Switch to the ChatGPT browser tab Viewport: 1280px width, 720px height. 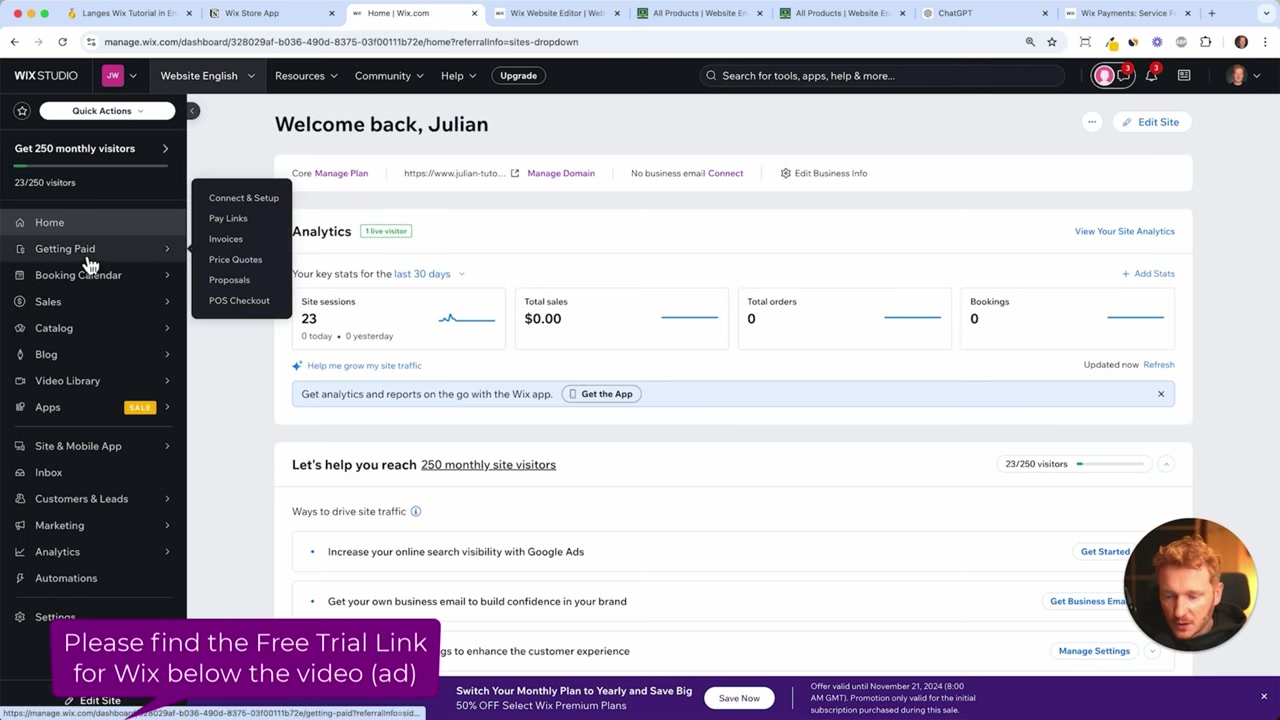[x=985, y=13]
